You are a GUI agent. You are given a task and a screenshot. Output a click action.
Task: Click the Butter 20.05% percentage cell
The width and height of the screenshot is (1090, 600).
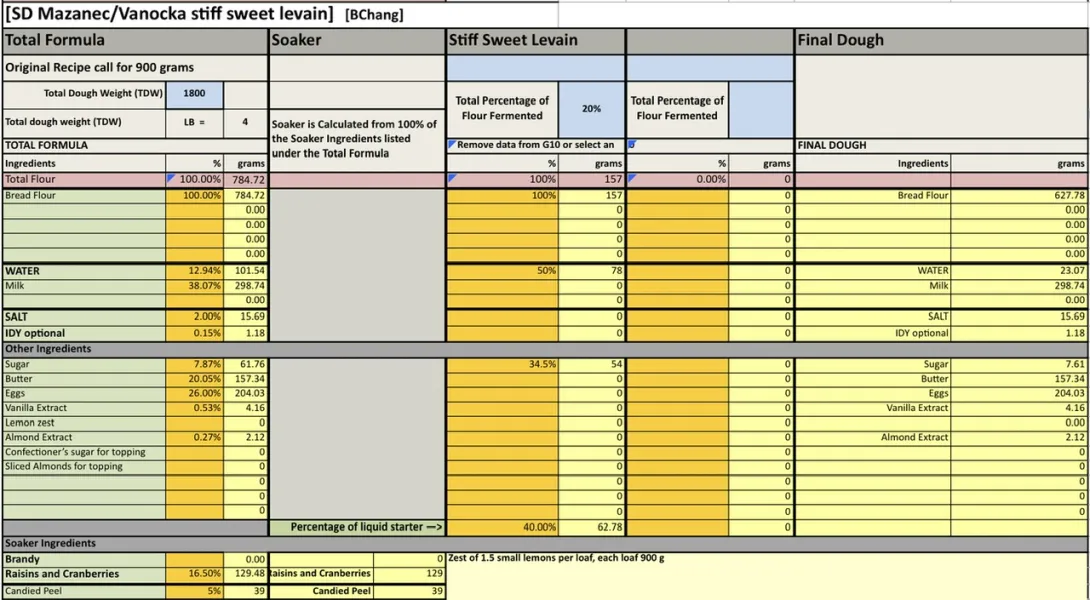click(x=195, y=379)
